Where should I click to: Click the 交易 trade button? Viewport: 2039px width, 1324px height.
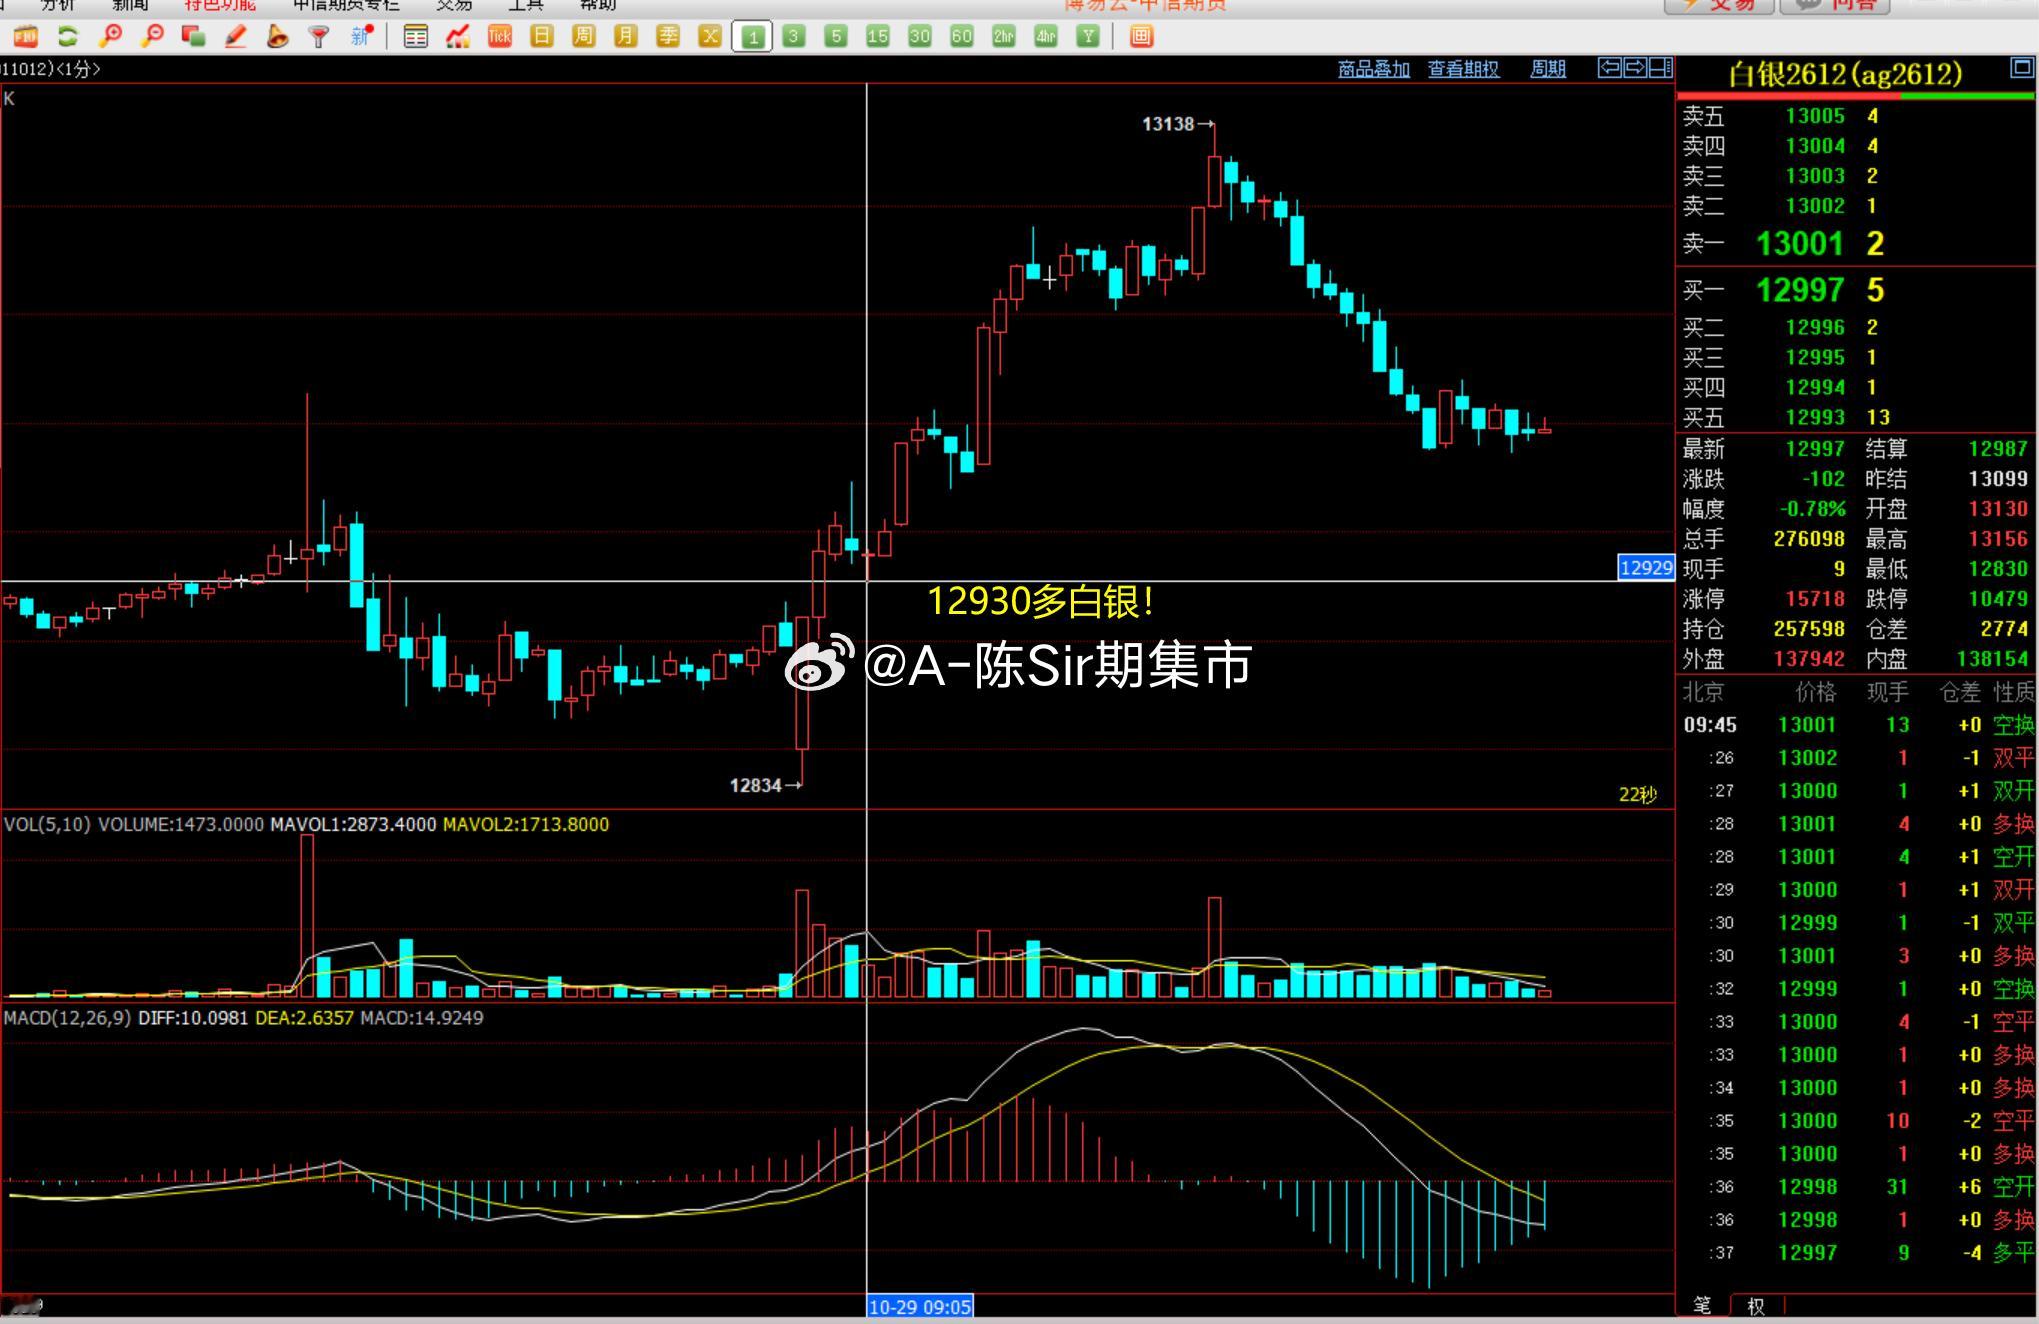pyautogui.click(x=1719, y=6)
